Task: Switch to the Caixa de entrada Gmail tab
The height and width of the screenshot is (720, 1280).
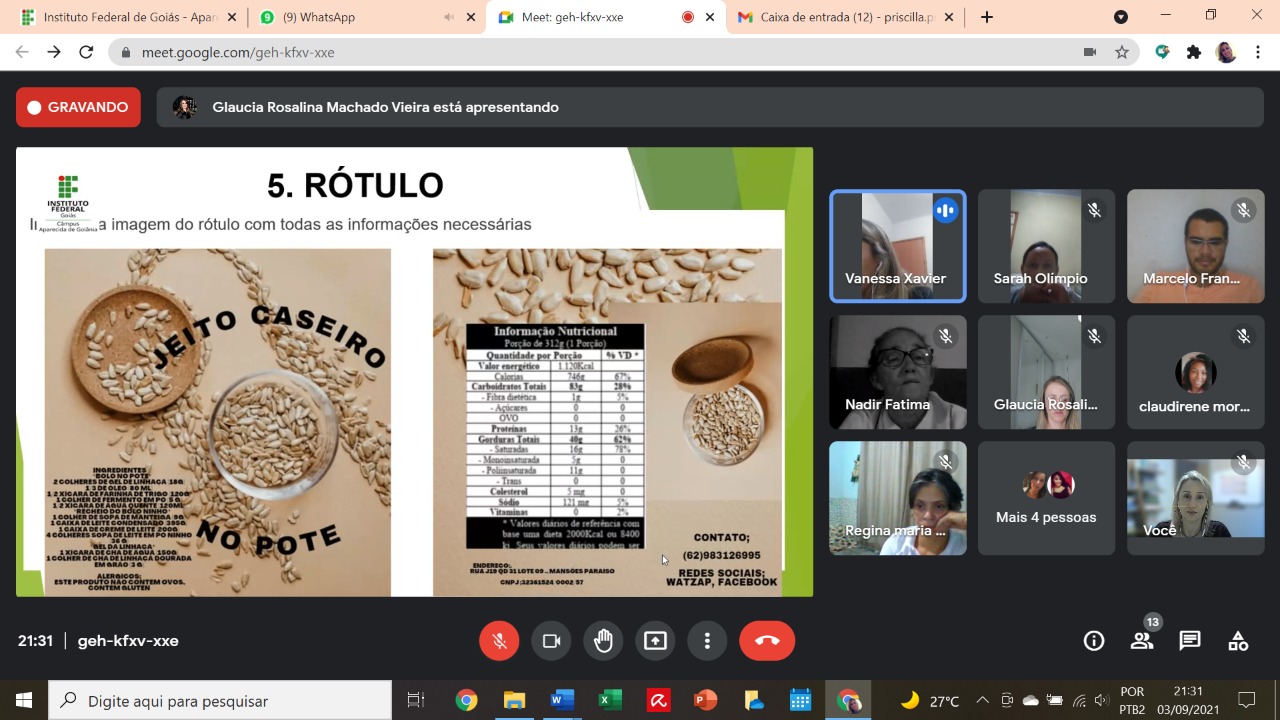Action: click(x=845, y=17)
